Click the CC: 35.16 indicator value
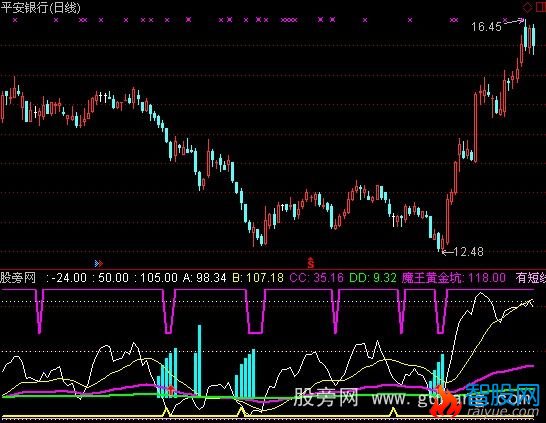 [317, 277]
